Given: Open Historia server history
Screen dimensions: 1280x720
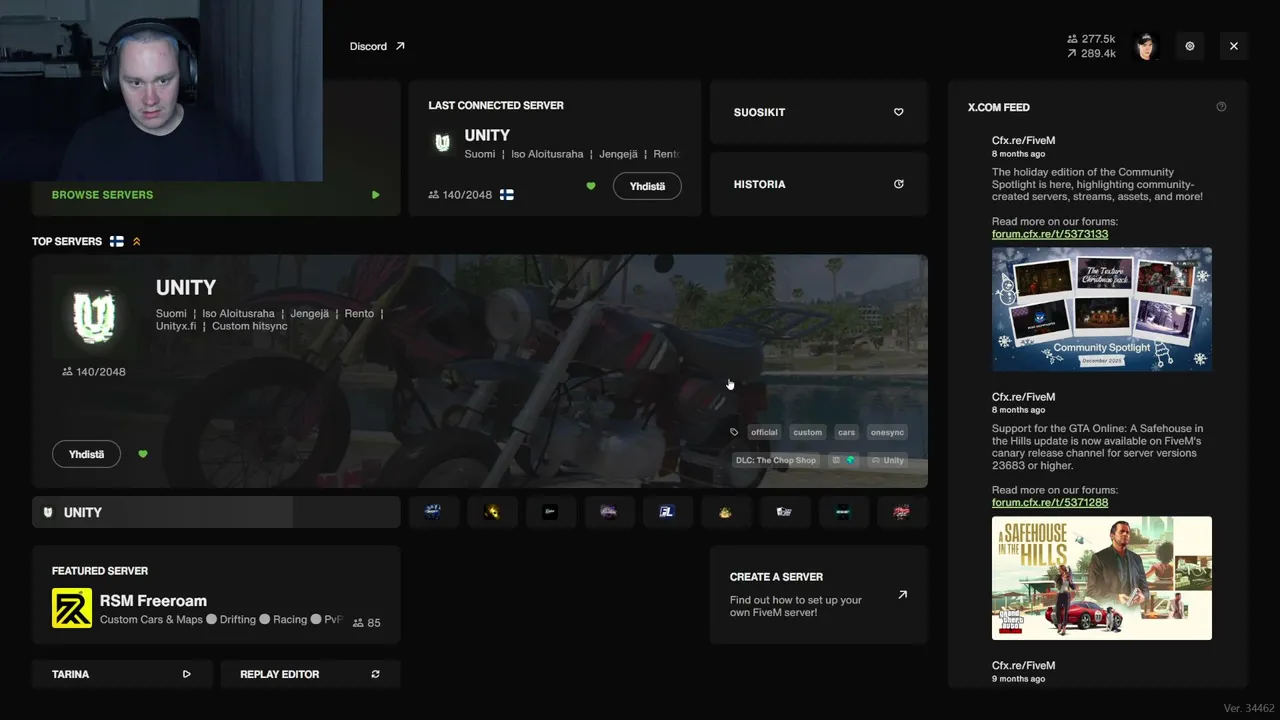Looking at the screenshot, I should coord(819,184).
